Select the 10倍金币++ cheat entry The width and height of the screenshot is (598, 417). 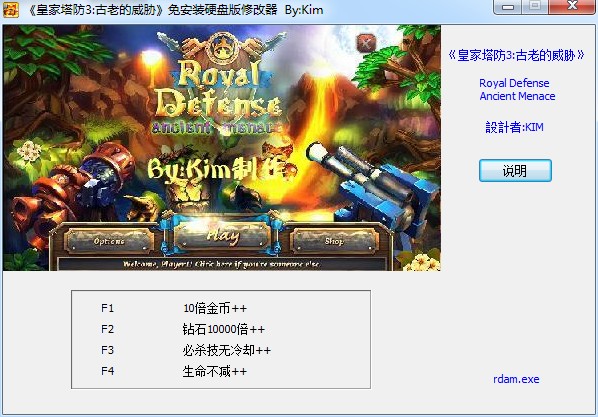click(x=215, y=308)
